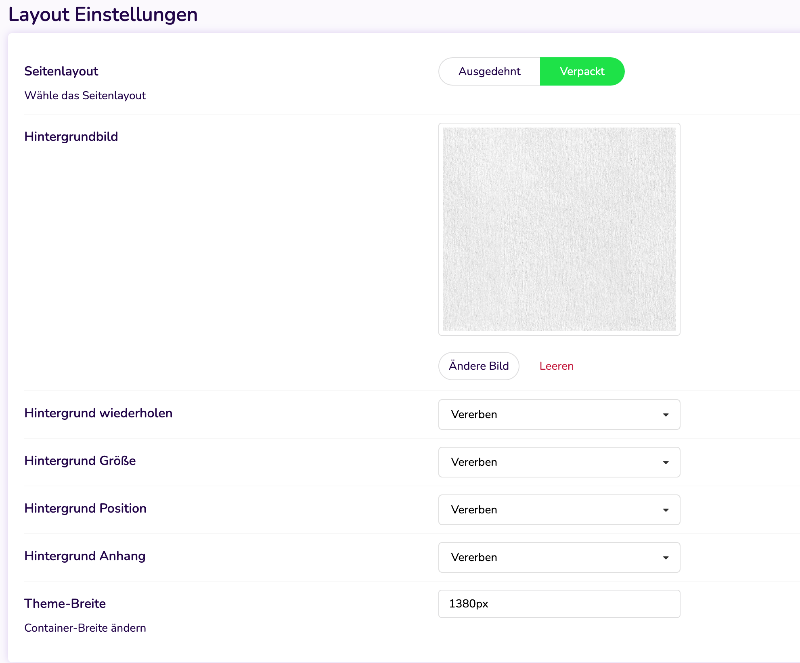
Task: Select the Verpackt layout option
Action: [x=582, y=71]
